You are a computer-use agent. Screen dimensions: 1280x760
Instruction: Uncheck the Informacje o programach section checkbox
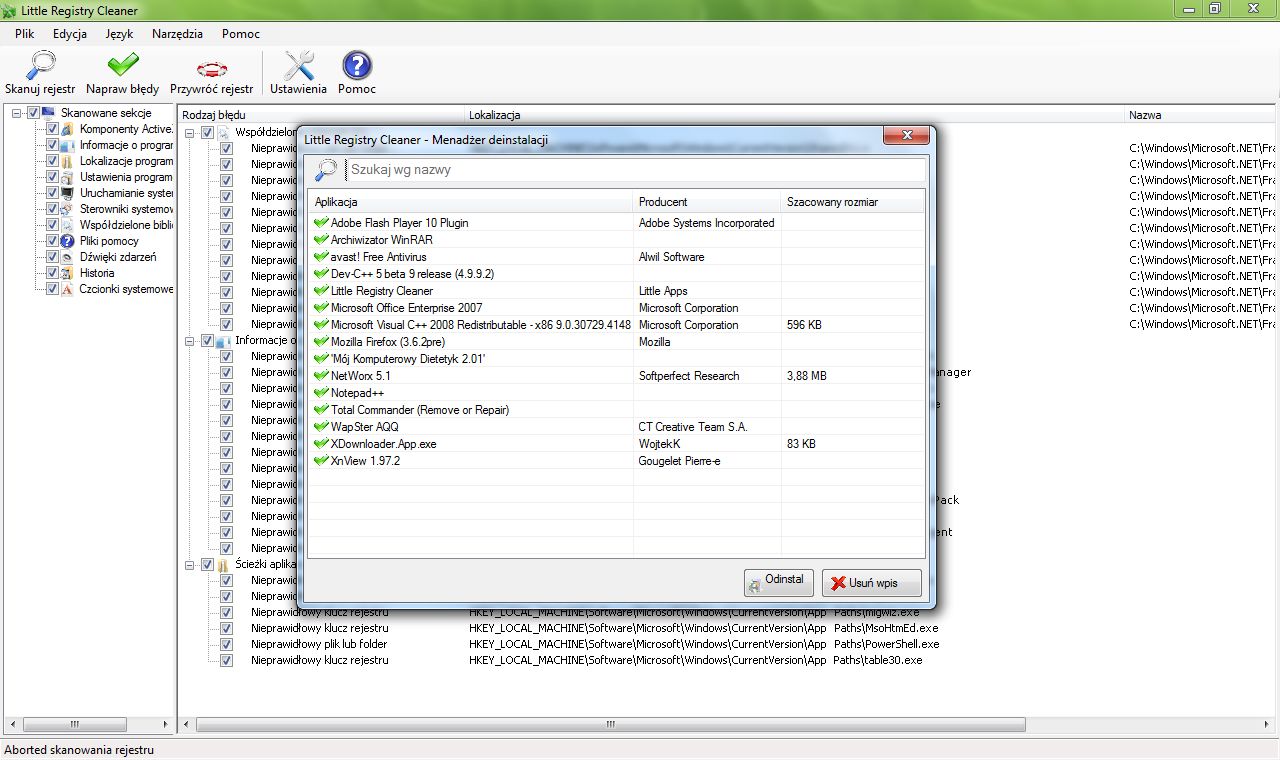pos(53,145)
